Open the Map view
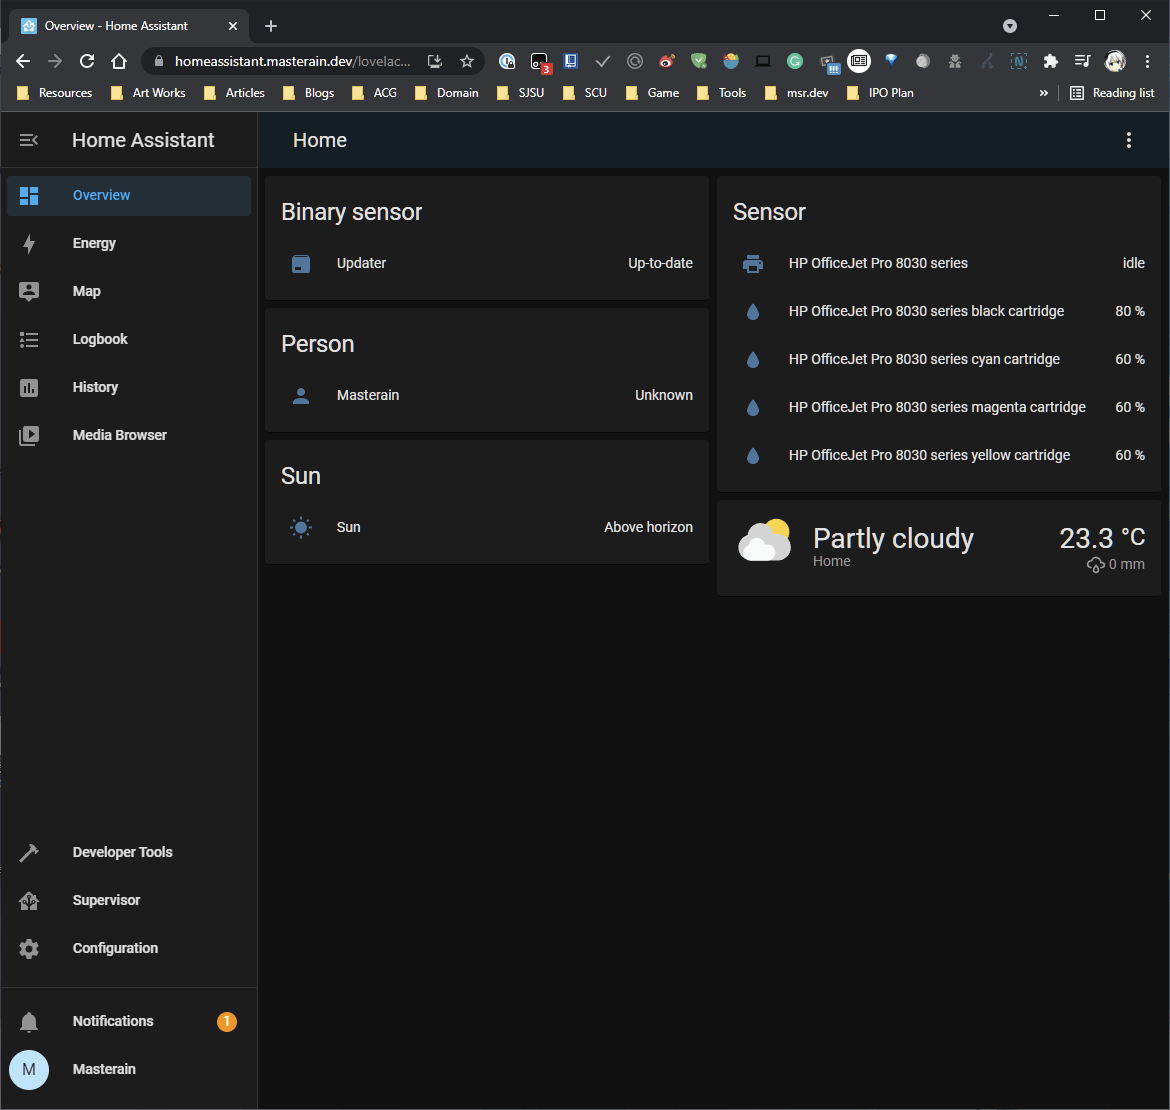This screenshot has width=1170, height=1110. tap(87, 291)
